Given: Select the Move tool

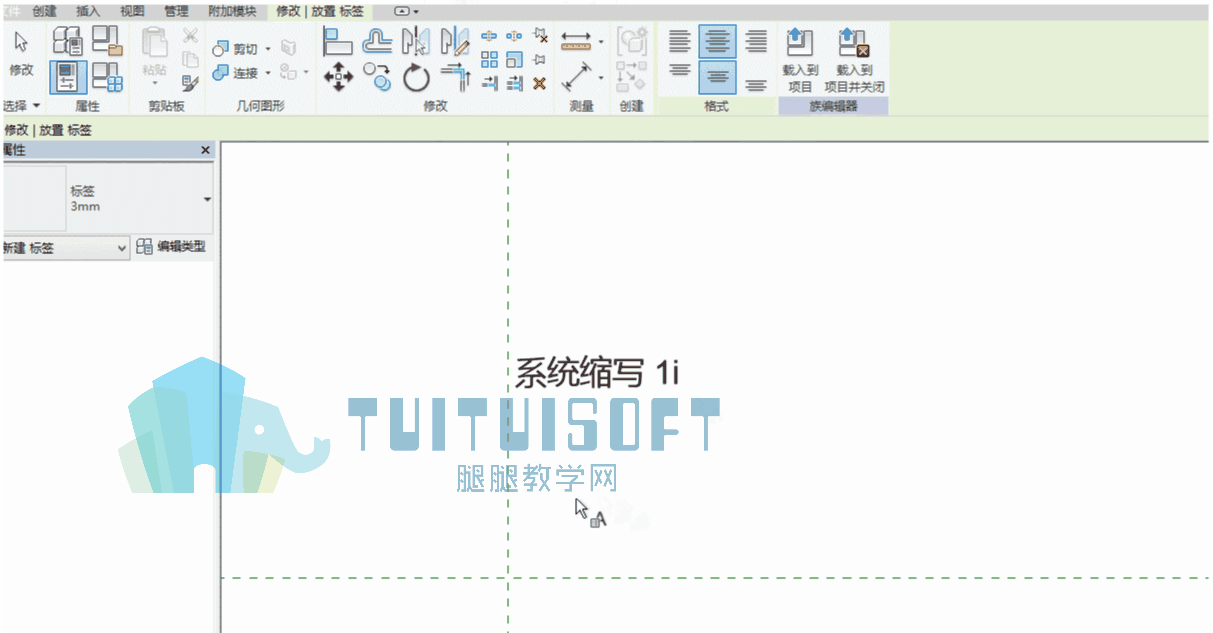Looking at the screenshot, I should tap(338, 77).
